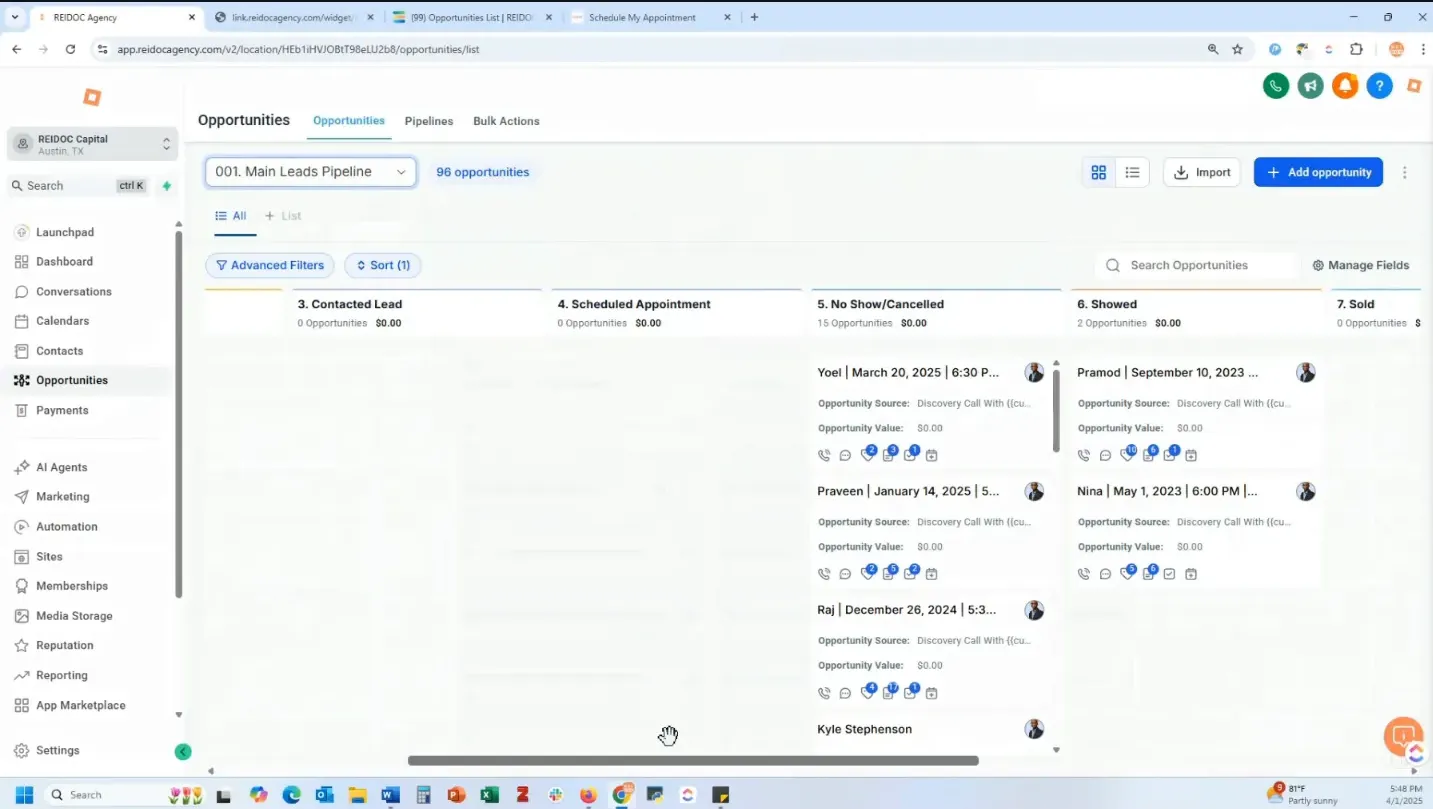Open the megaphone announcements icon
Viewport: 1433px width, 809px height.
pos(1311,86)
